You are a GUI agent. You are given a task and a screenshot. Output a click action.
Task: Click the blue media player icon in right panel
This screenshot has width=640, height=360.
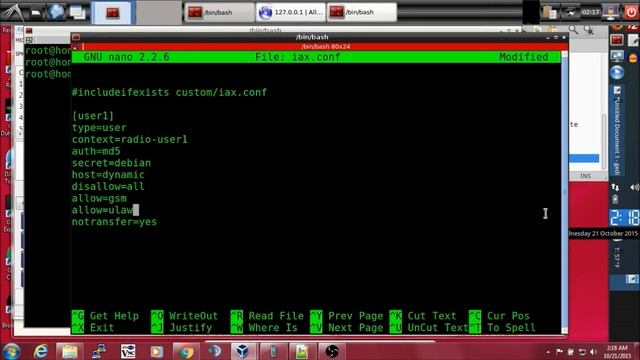[617, 73]
